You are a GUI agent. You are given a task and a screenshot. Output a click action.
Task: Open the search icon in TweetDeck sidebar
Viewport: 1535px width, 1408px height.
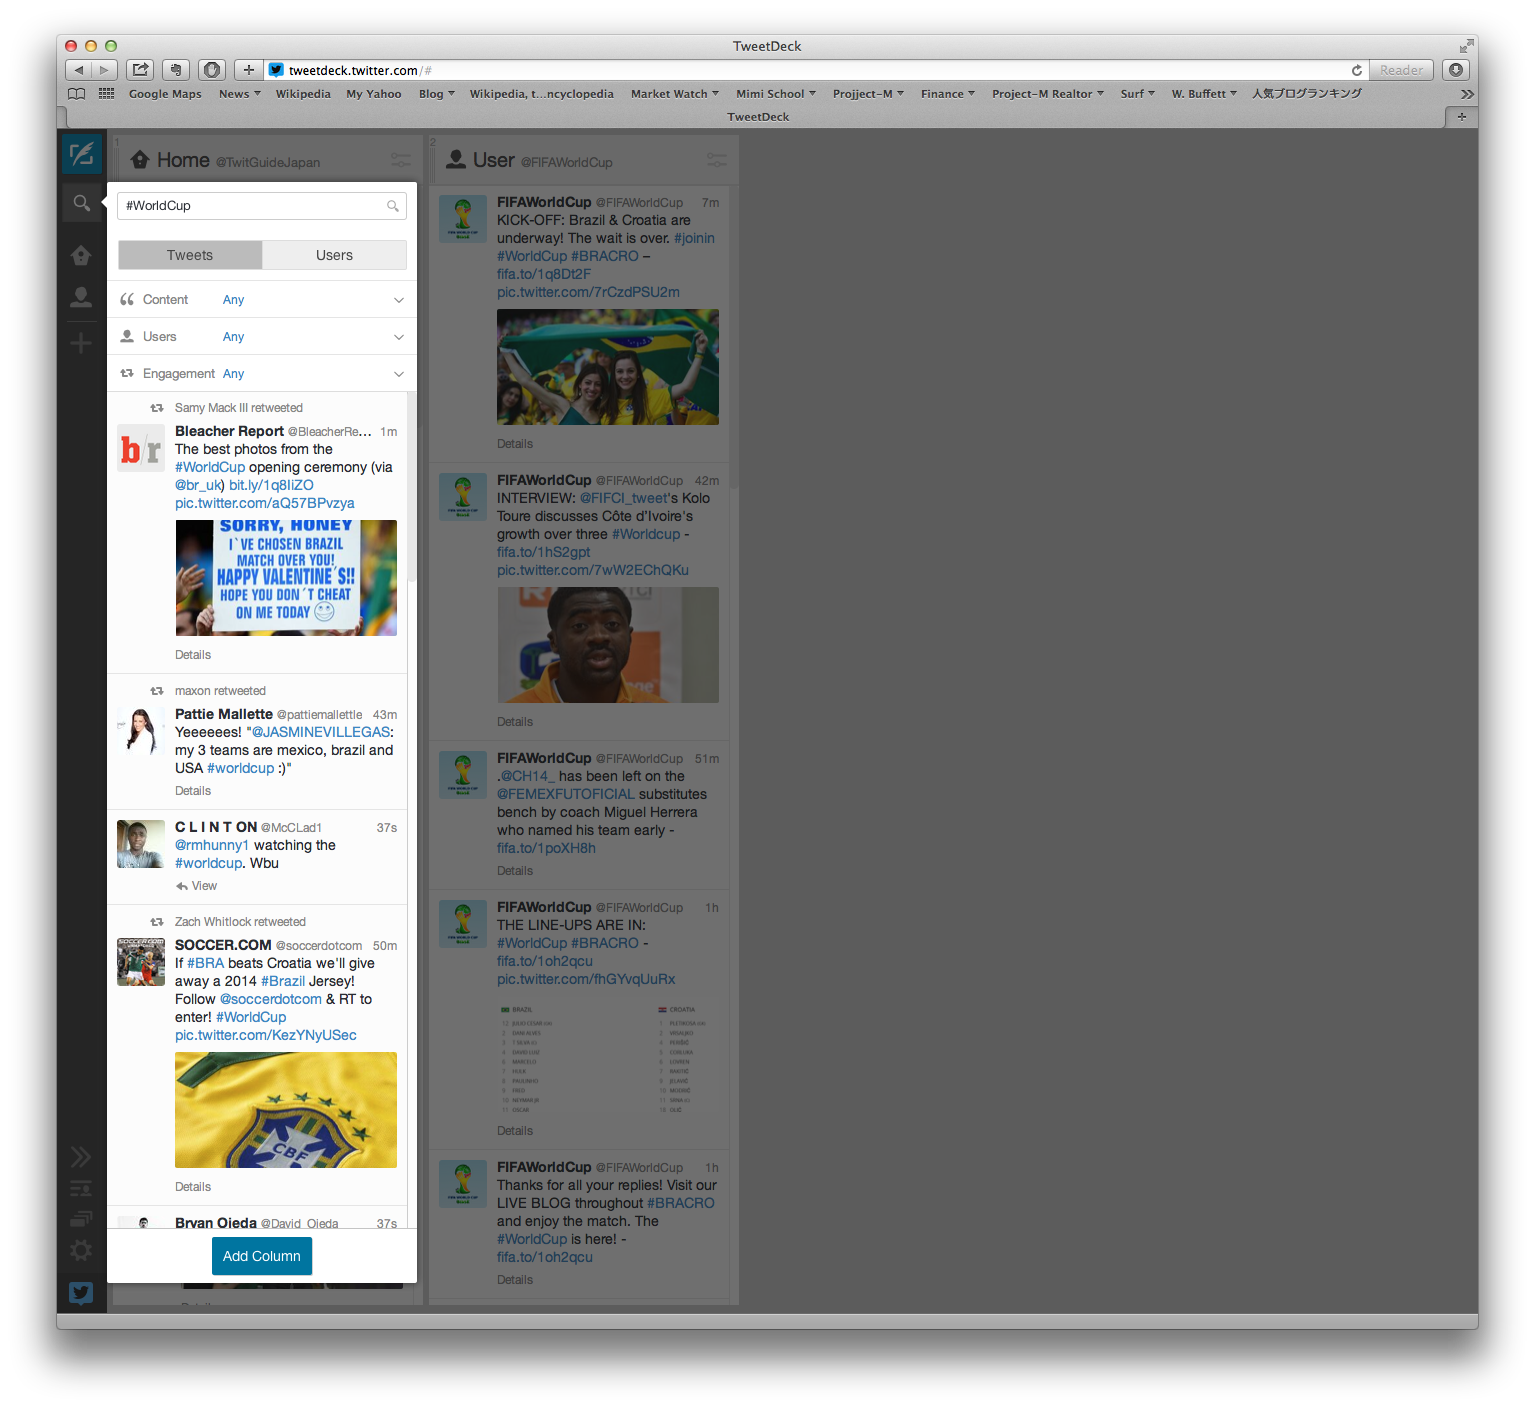[82, 203]
